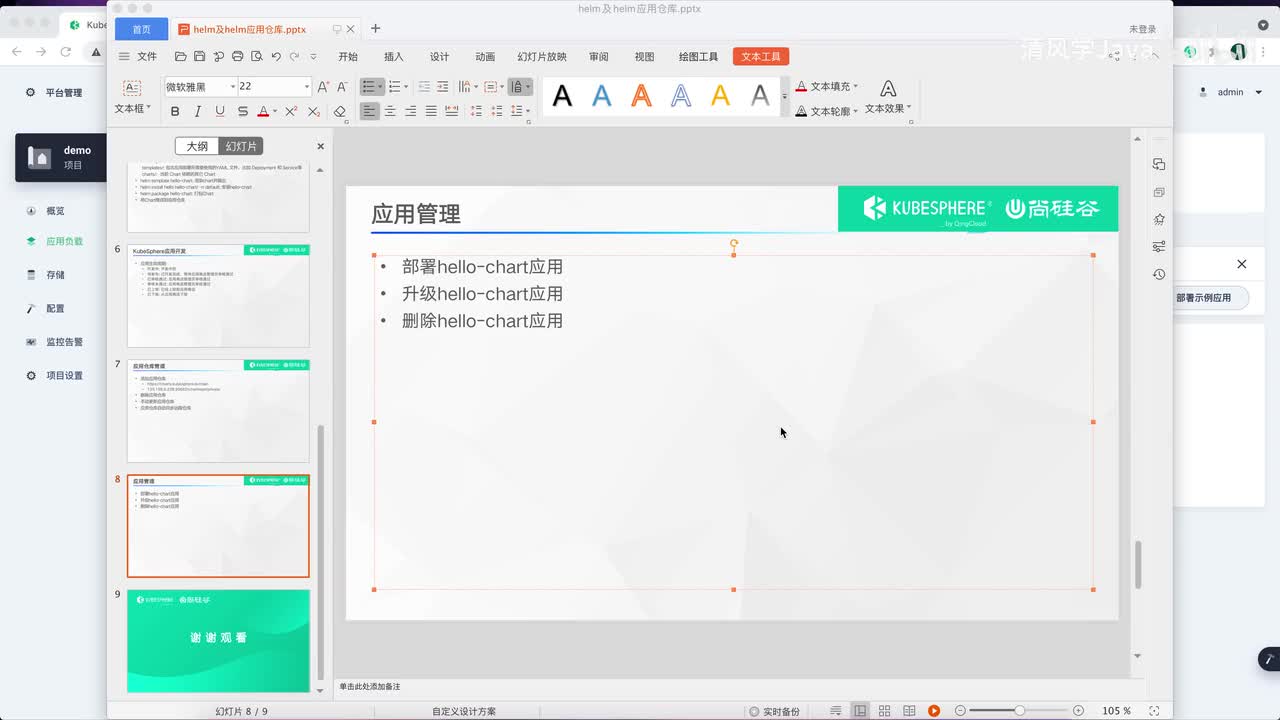The height and width of the screenshot is (720, 1280).
Task: Apply subscript formatting
Action: (x=314, y=111)
